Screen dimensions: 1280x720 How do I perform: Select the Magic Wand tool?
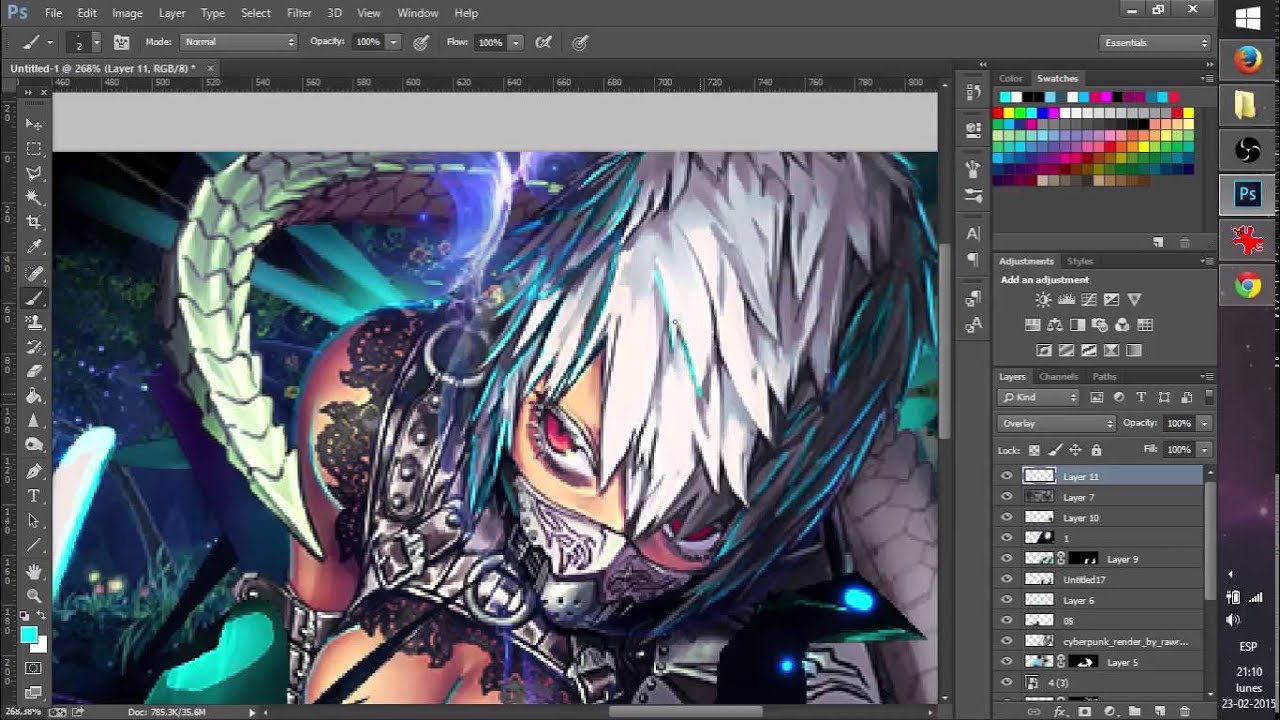34,198
